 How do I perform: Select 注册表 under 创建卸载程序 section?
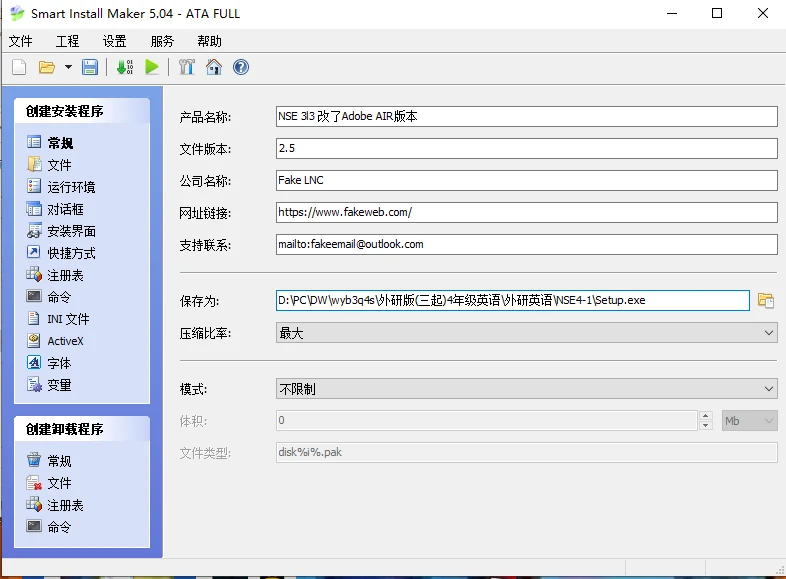click(65, 505)
